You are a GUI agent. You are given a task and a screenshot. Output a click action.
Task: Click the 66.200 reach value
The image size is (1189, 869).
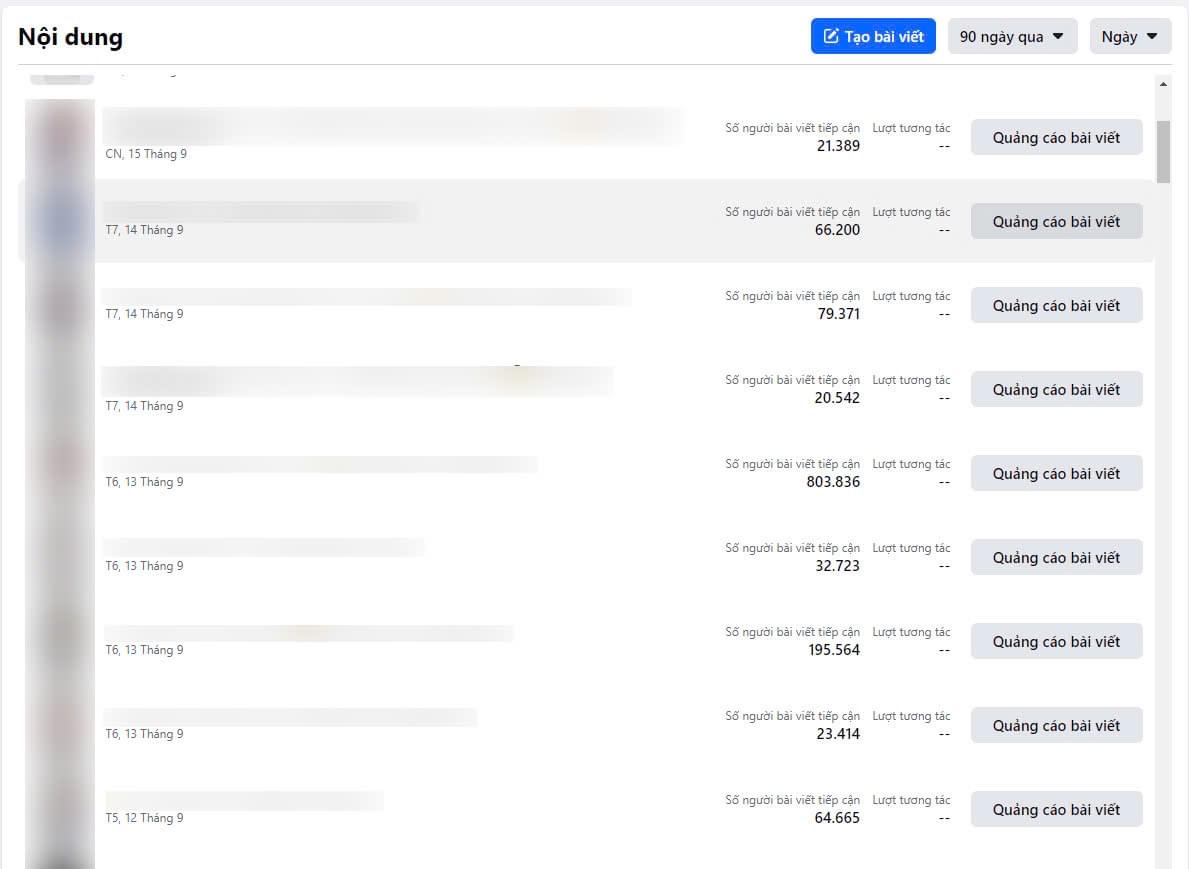point(837,230)
